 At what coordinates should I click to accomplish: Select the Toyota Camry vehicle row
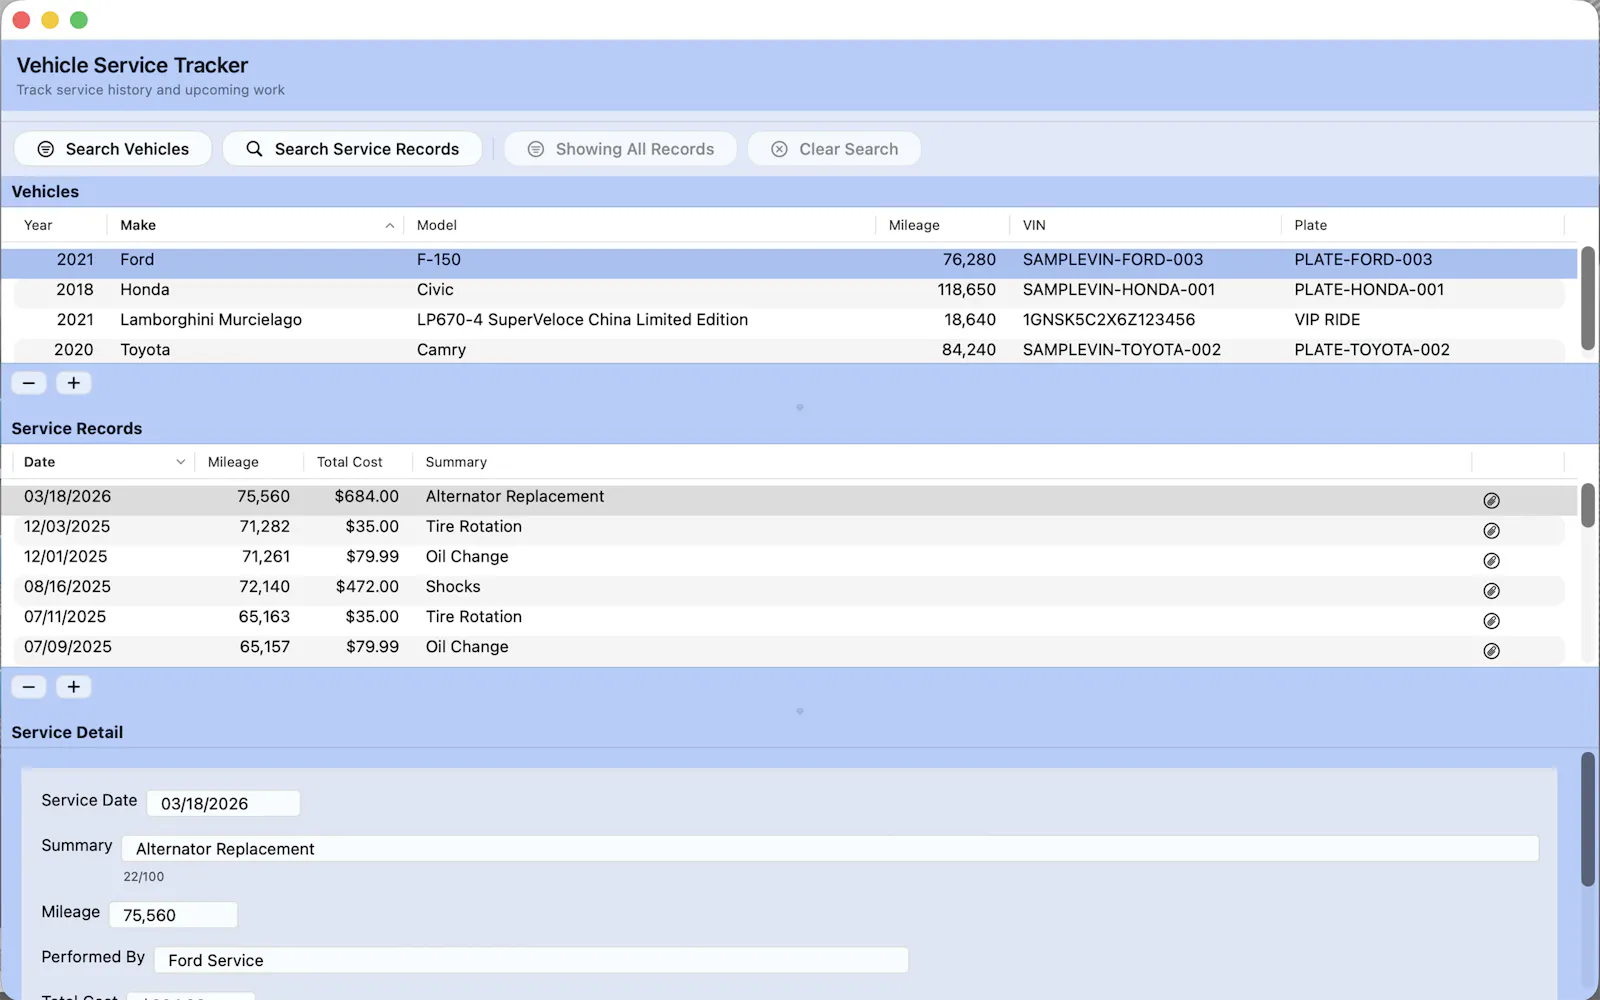(788, 350)
